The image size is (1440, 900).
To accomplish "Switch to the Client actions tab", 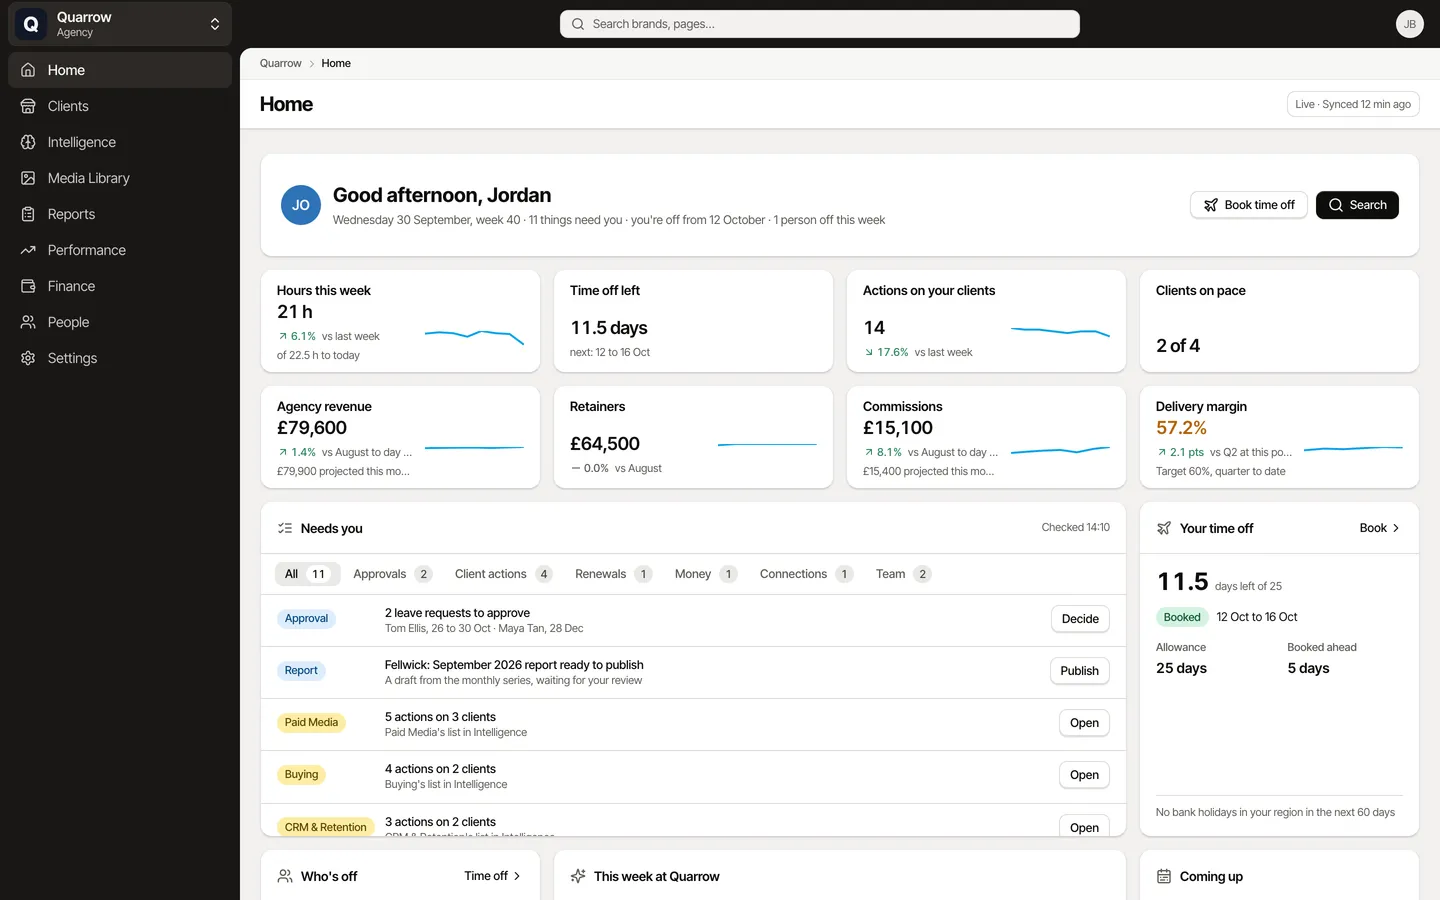I will click(503, 574).
